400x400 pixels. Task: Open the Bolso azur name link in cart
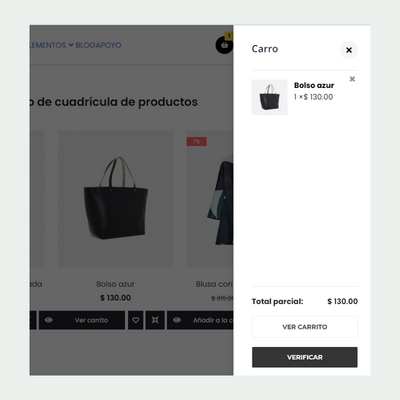pos(314,85)
